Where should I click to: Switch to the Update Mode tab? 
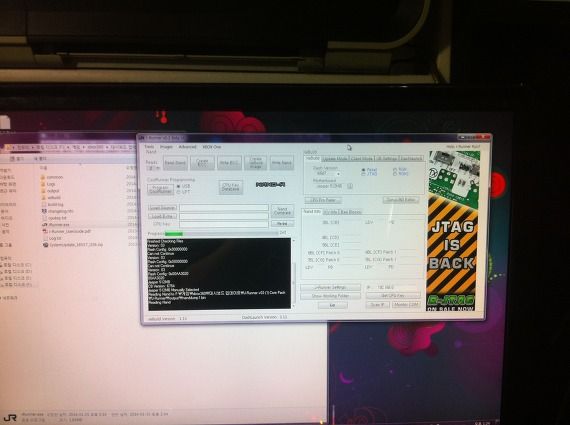[335, 159]
